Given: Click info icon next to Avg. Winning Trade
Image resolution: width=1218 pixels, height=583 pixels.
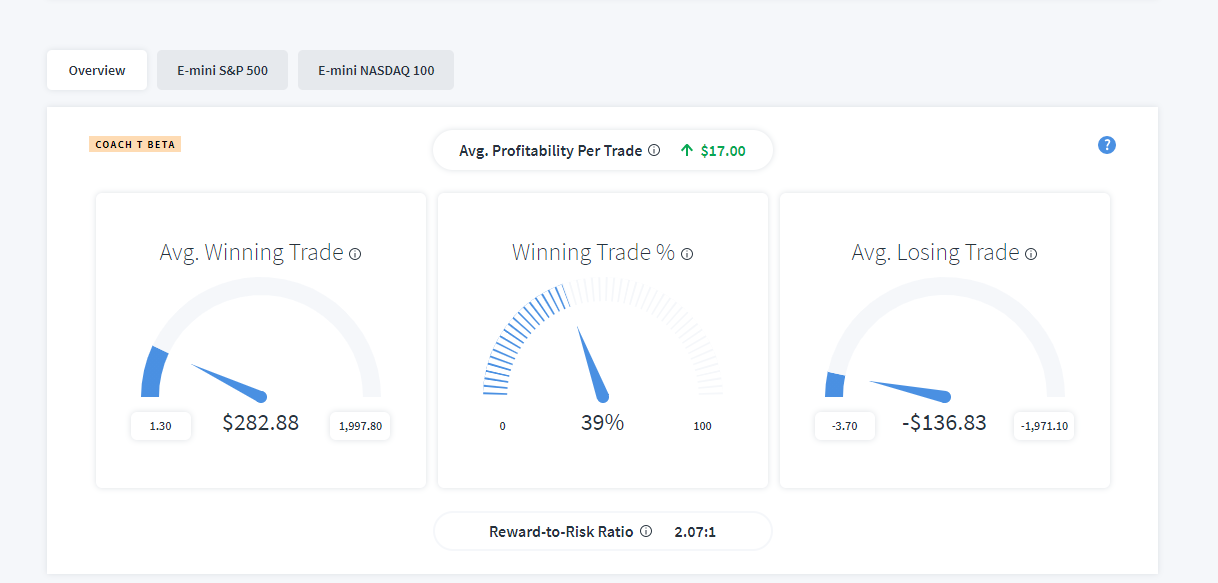Looking at the screenshot, I should [x=355, y=254].
